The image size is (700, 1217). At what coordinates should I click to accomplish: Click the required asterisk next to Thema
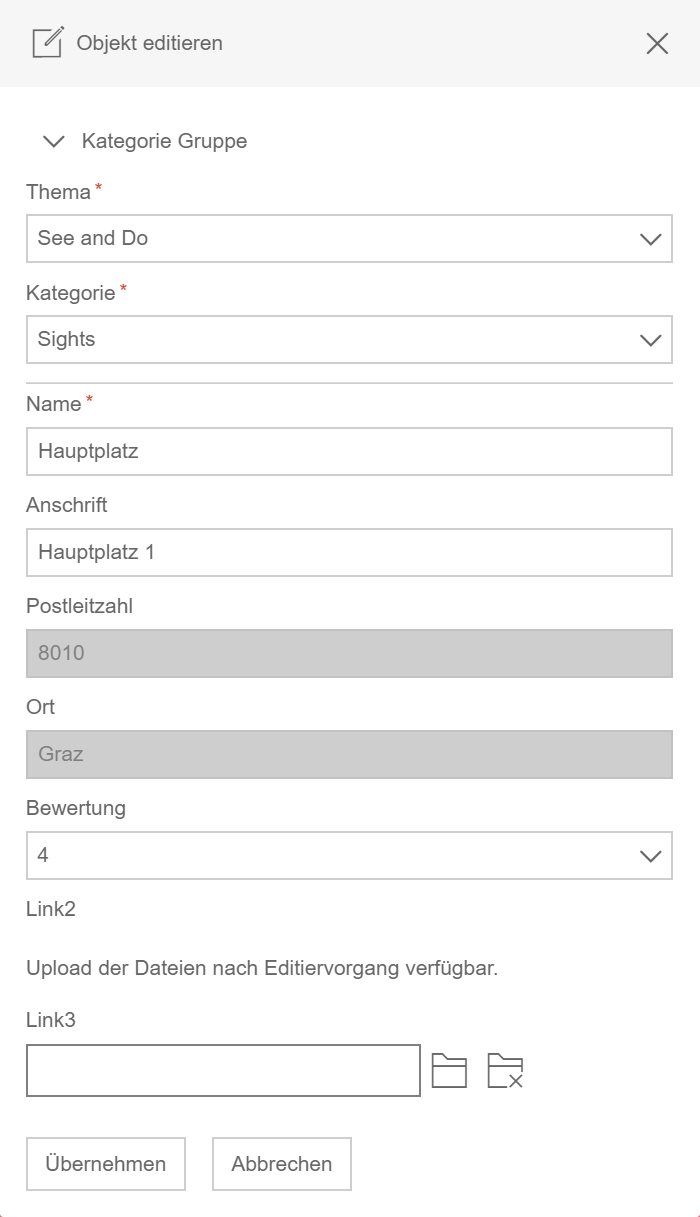tap(101, 186)
